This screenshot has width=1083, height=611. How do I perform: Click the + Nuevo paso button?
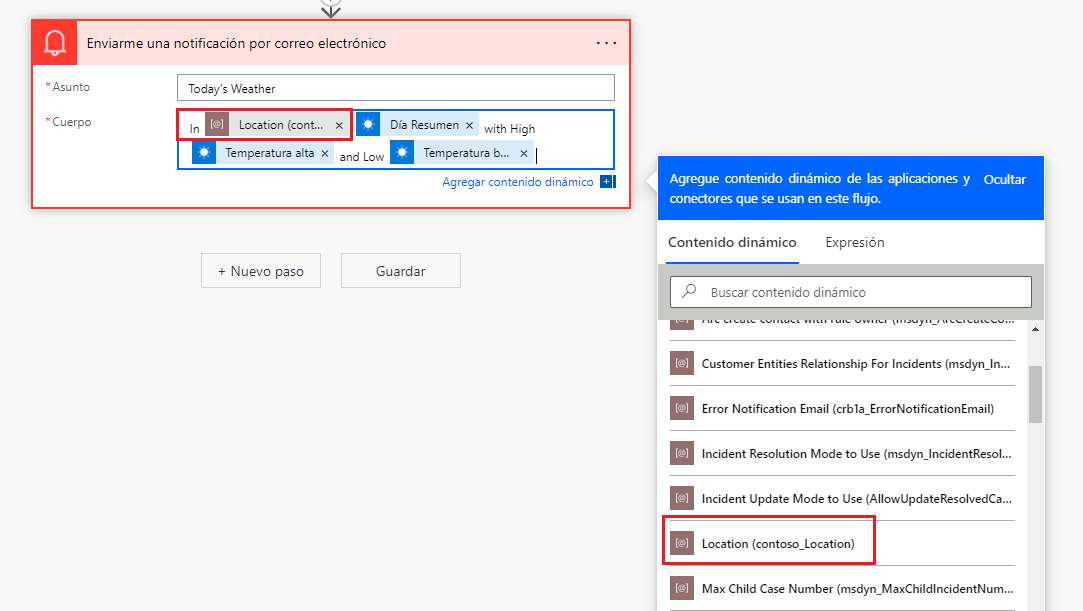[260, 270]
